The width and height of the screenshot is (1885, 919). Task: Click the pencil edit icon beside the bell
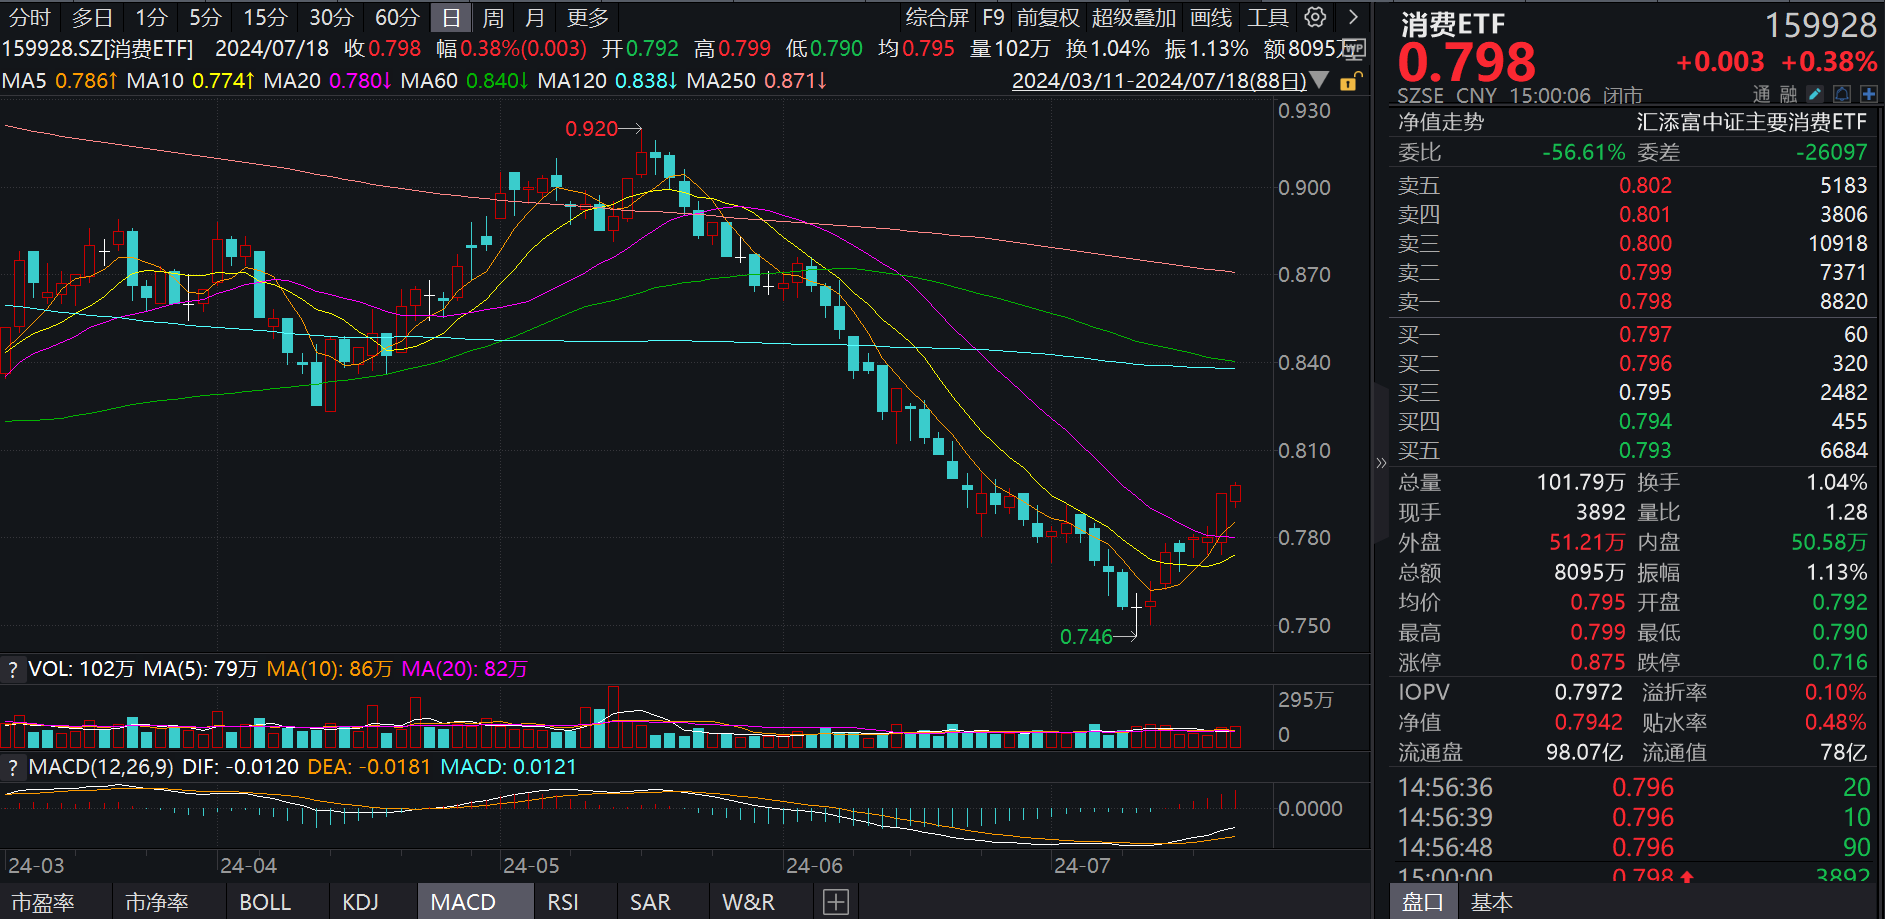click(x=1815, y=93)
